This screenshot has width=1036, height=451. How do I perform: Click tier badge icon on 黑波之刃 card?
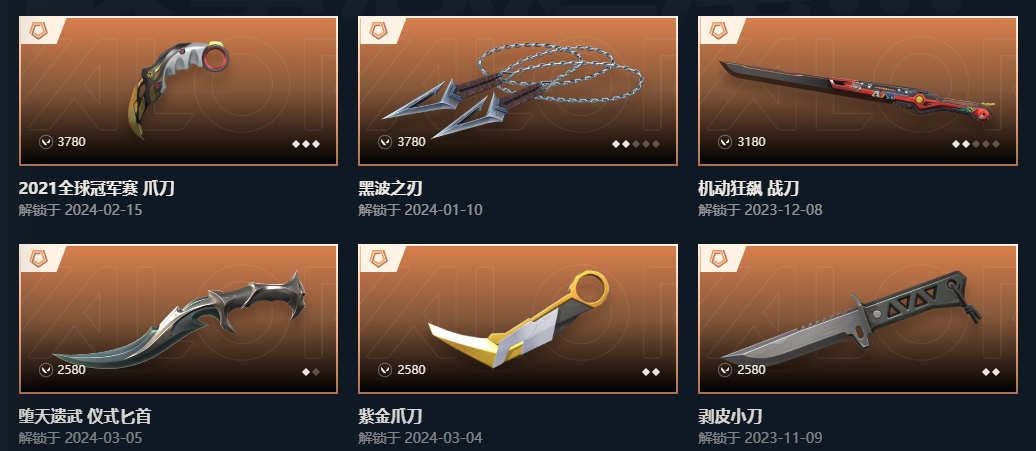(x=378, y=30)
